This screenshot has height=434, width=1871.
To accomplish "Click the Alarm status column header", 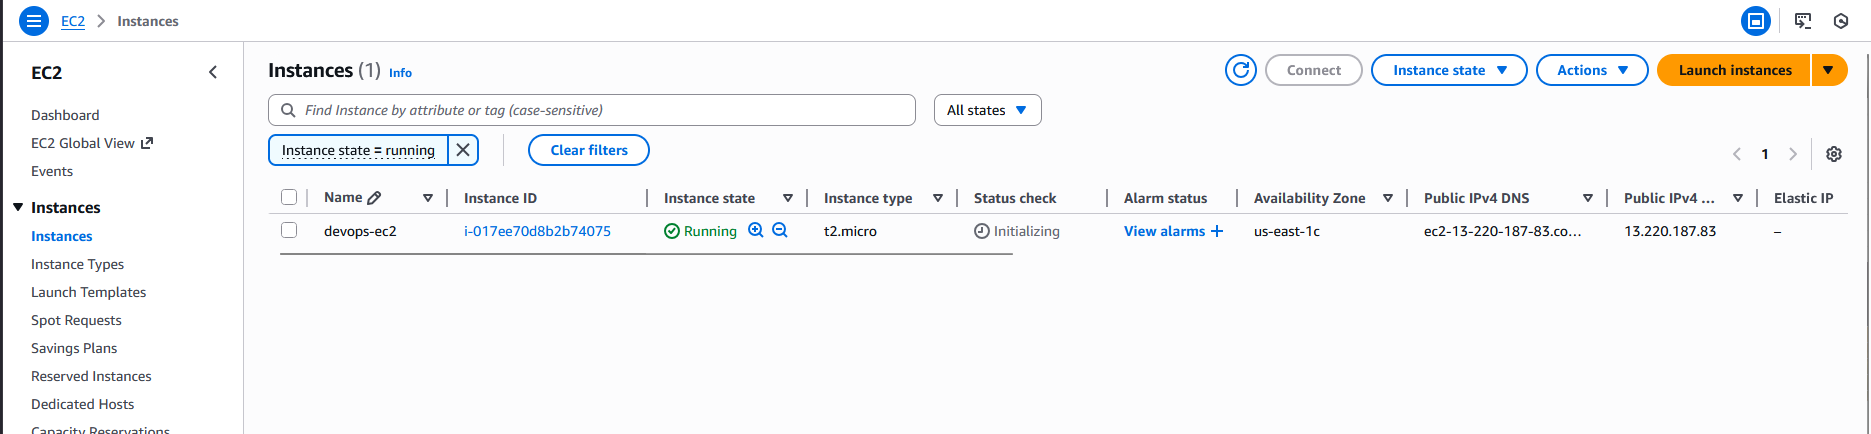I will point(1165,198).
